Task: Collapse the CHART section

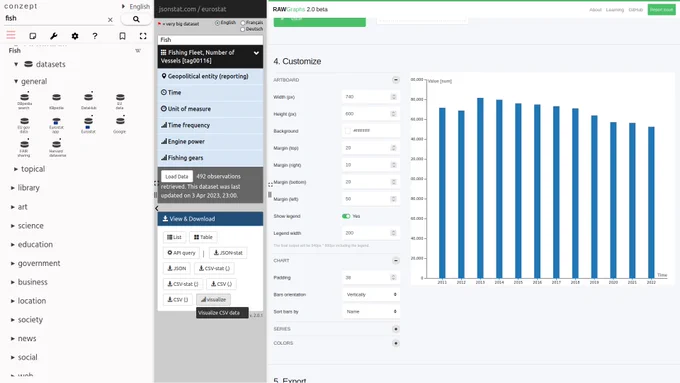Action: coord(396,261)
